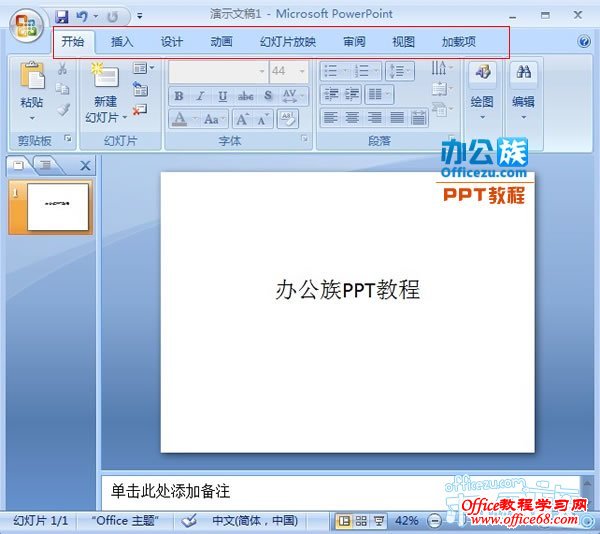Click the Redo icon in Quick Access Toolbar
Viewport: 600px width, 534px height.
[x=112, y=17]
